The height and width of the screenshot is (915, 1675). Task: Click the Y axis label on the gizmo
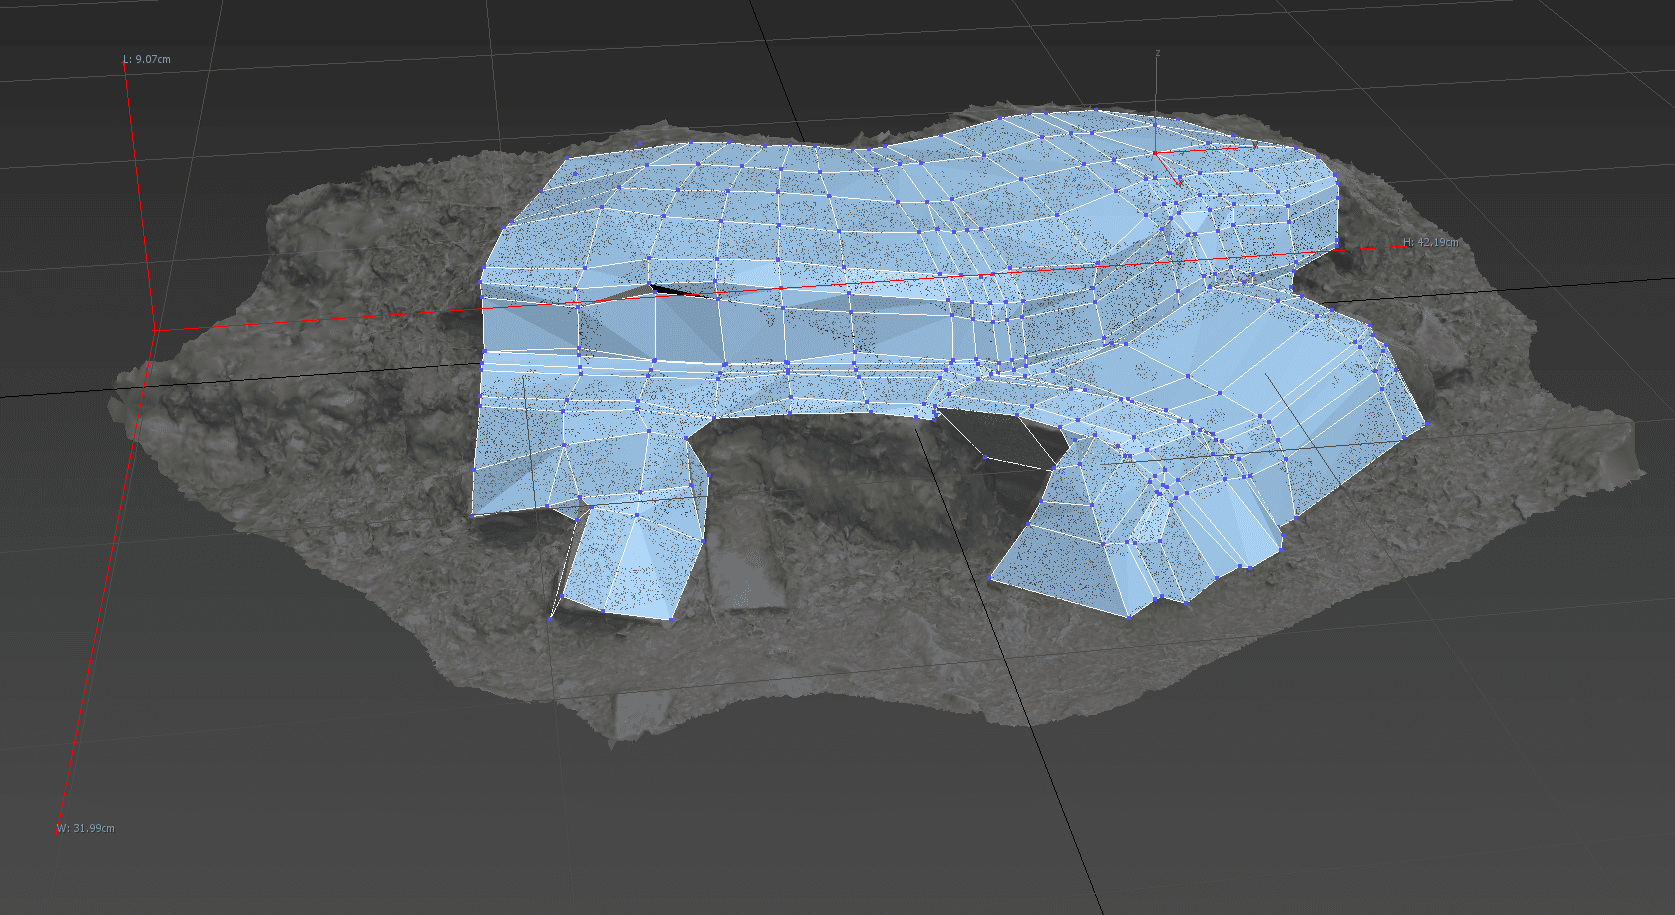tap(1254, 144)
